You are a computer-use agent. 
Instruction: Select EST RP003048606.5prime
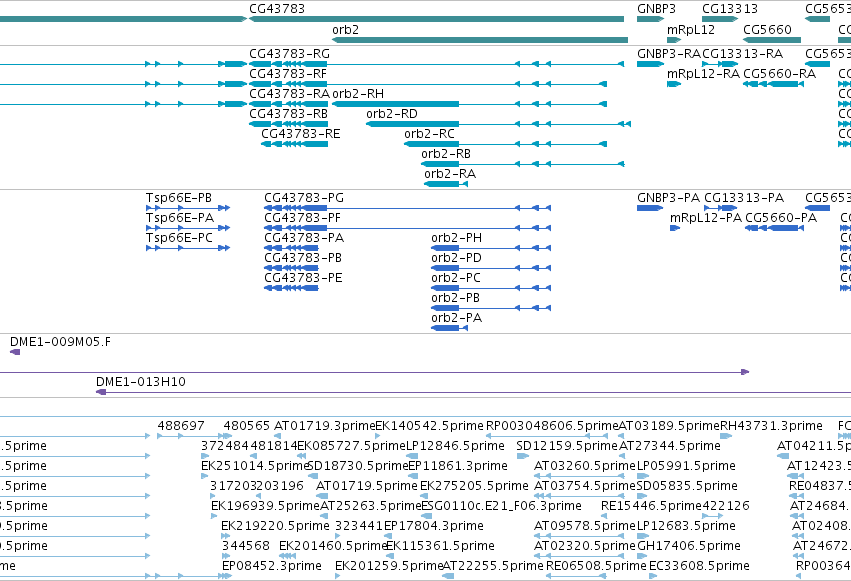(552, 426)
